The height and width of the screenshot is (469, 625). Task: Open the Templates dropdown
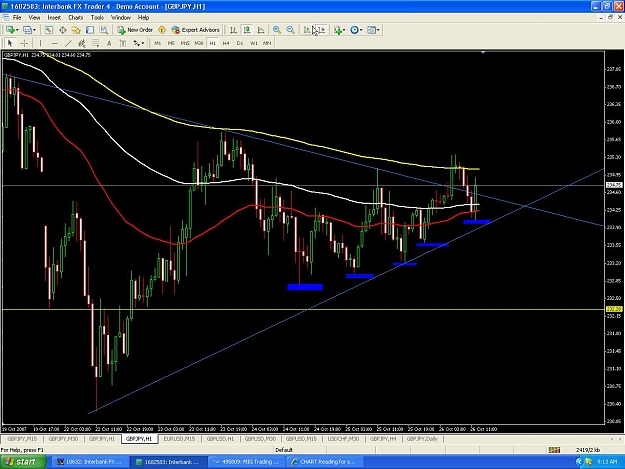click(x=373, y=30)
